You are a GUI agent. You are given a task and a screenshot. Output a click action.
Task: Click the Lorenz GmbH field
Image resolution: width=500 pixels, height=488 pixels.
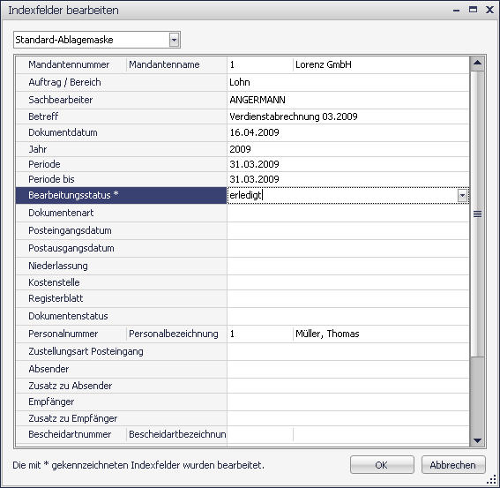coord(381,65)
